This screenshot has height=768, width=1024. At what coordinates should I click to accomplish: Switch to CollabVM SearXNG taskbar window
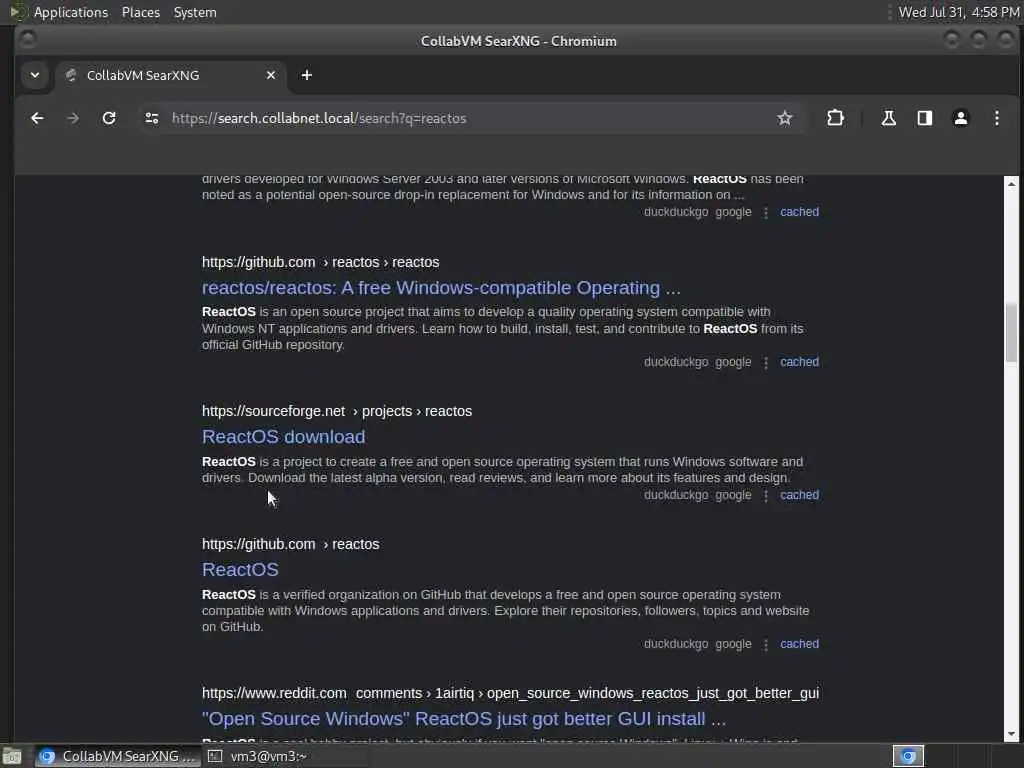[x=118, y=756]
